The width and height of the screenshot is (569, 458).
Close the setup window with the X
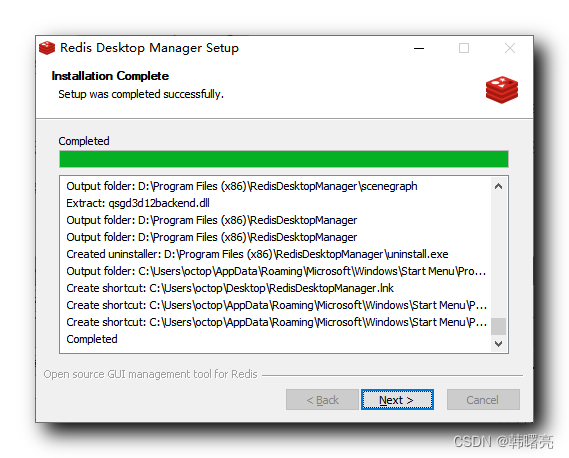[x=510, y=48]
